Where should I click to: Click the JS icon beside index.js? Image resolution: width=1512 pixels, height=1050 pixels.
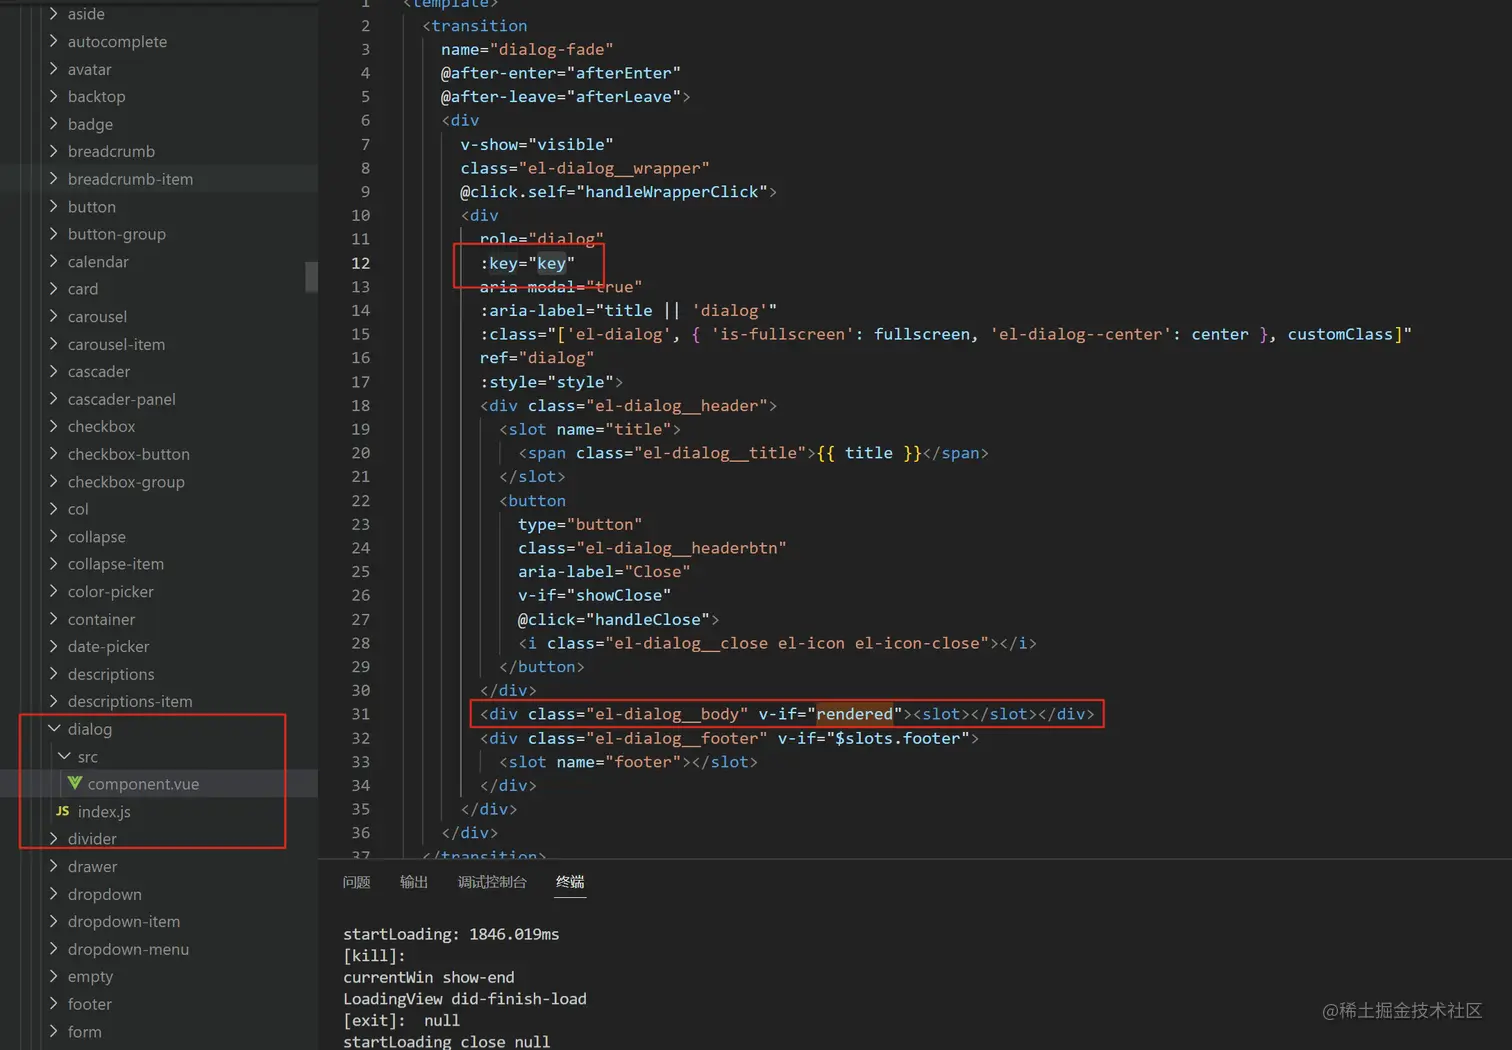point(63,811)
